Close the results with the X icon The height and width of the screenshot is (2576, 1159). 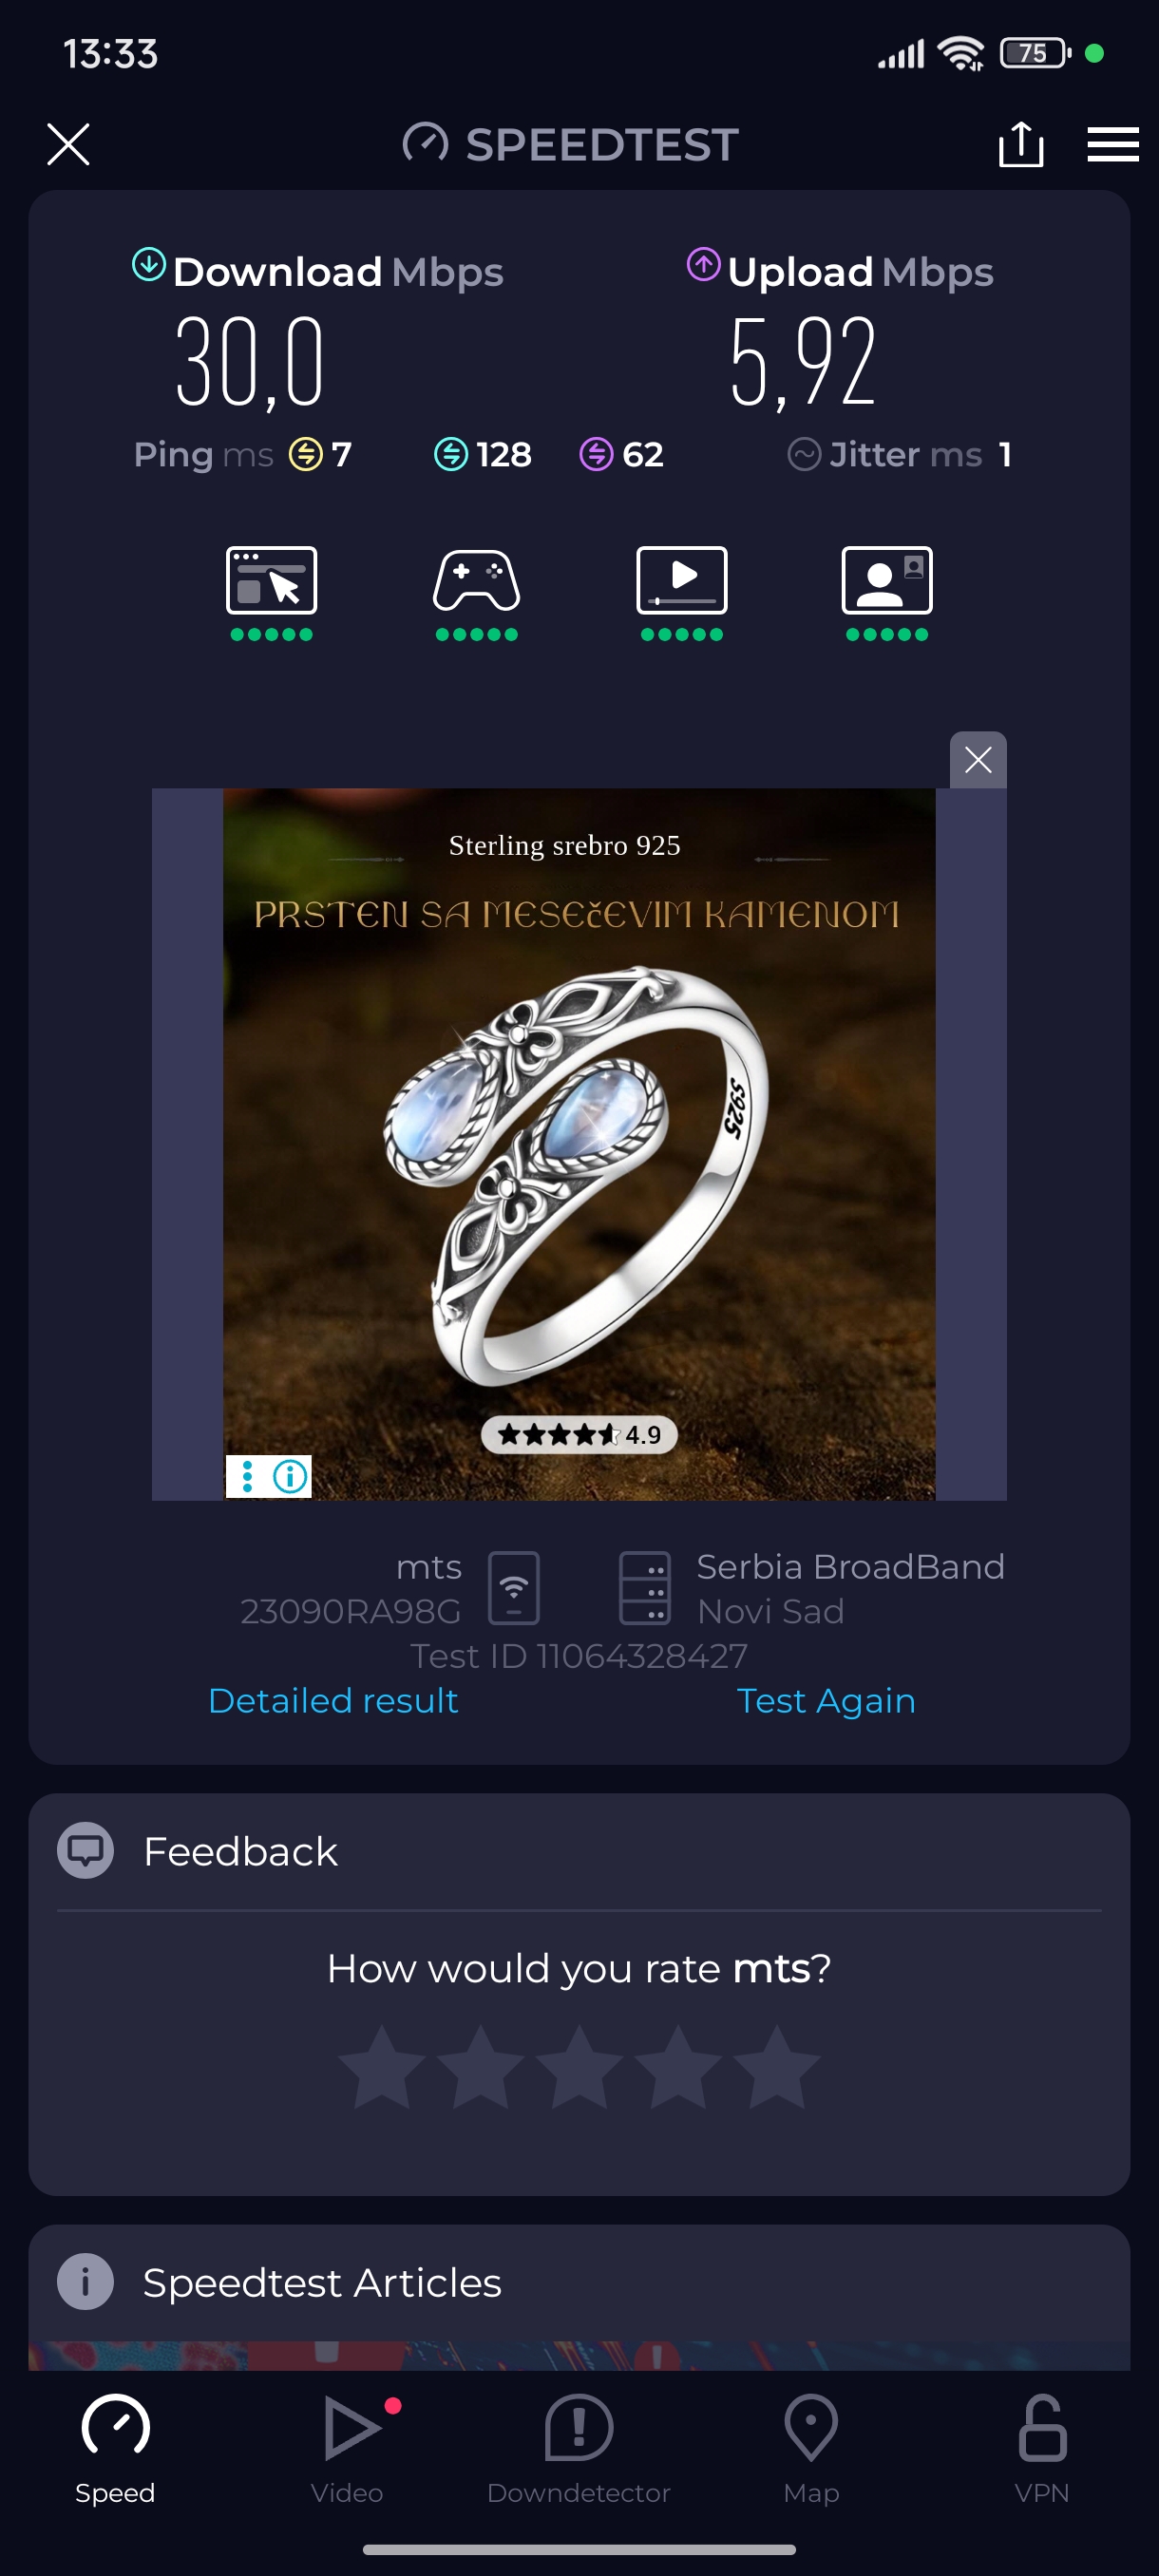coord(69,144)
